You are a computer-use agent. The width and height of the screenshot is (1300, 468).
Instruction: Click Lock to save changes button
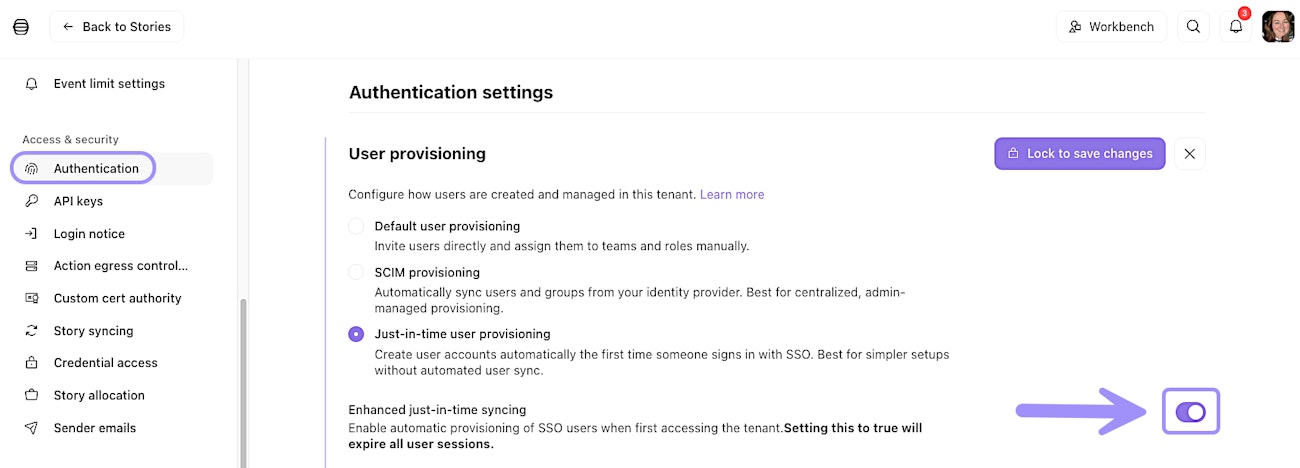point(1079,154)
